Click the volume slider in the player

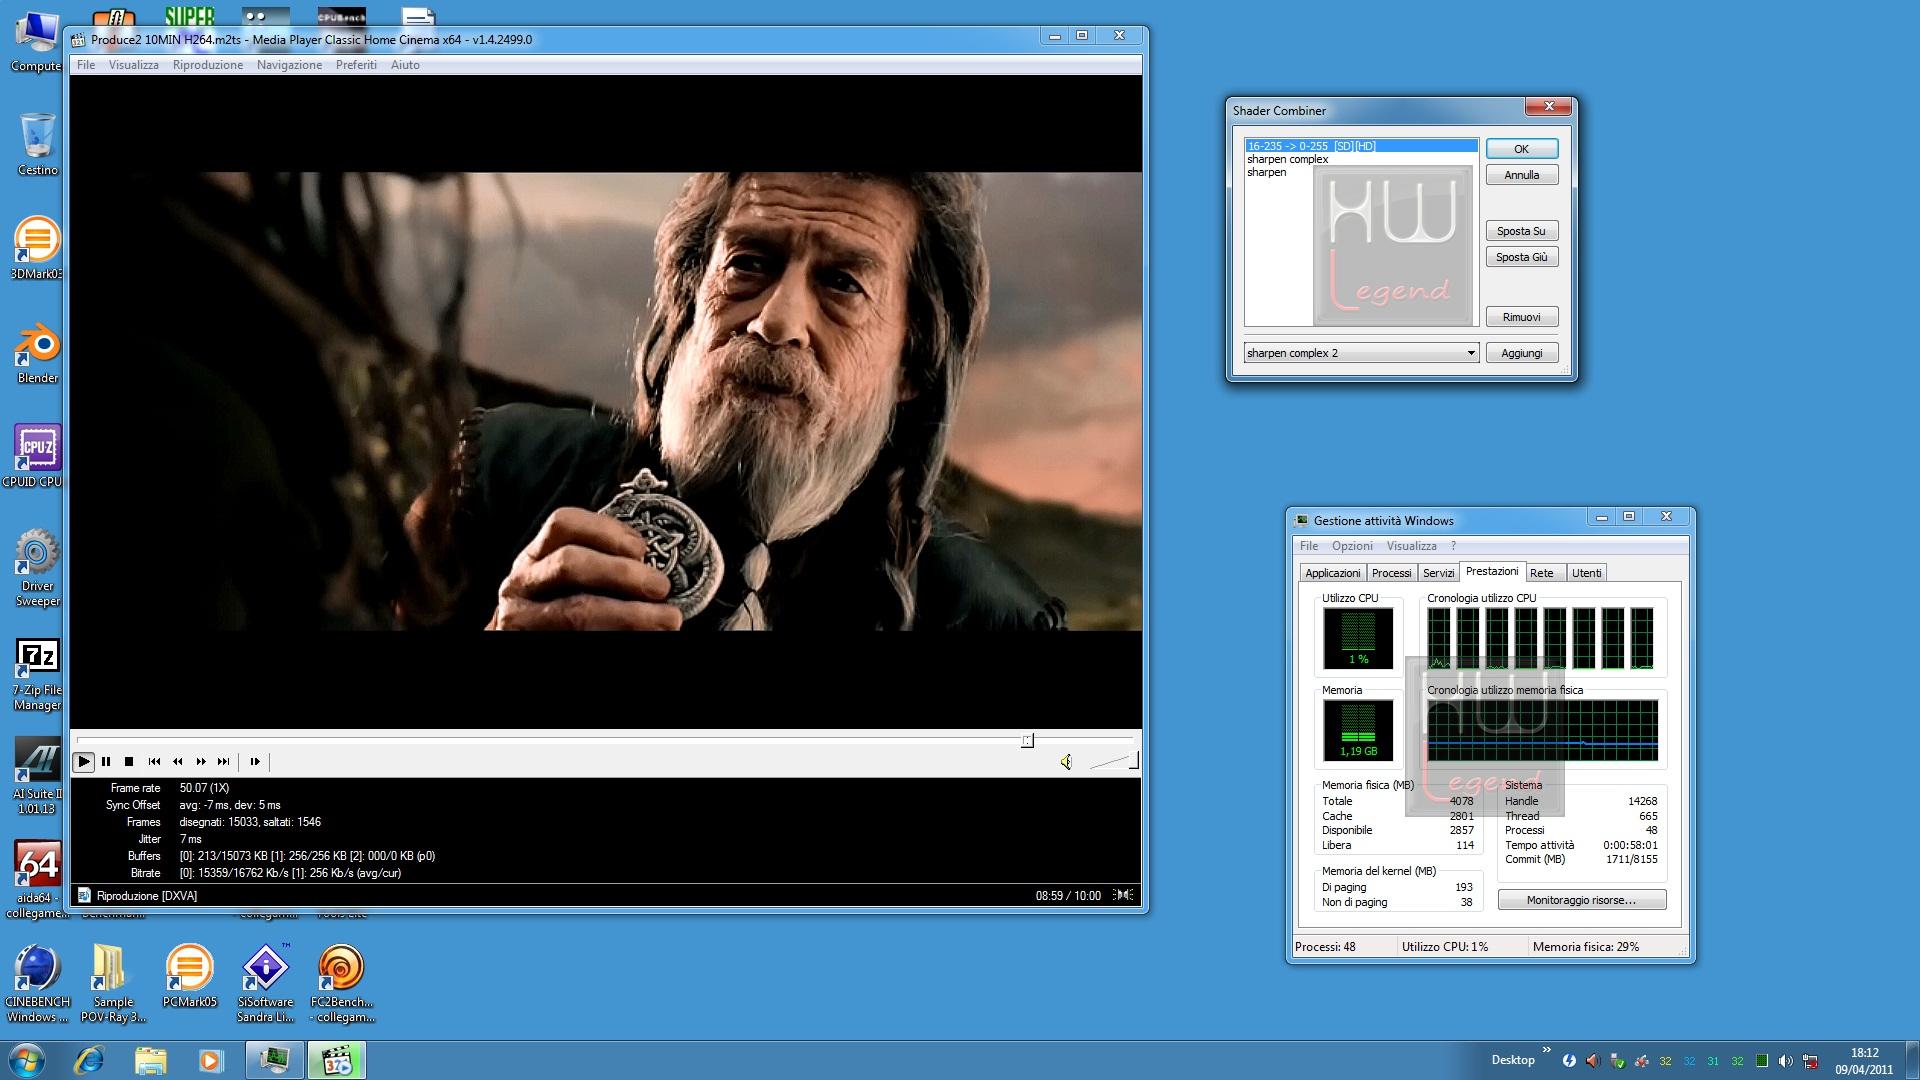pyautogui.click(x=1112, y=762)
